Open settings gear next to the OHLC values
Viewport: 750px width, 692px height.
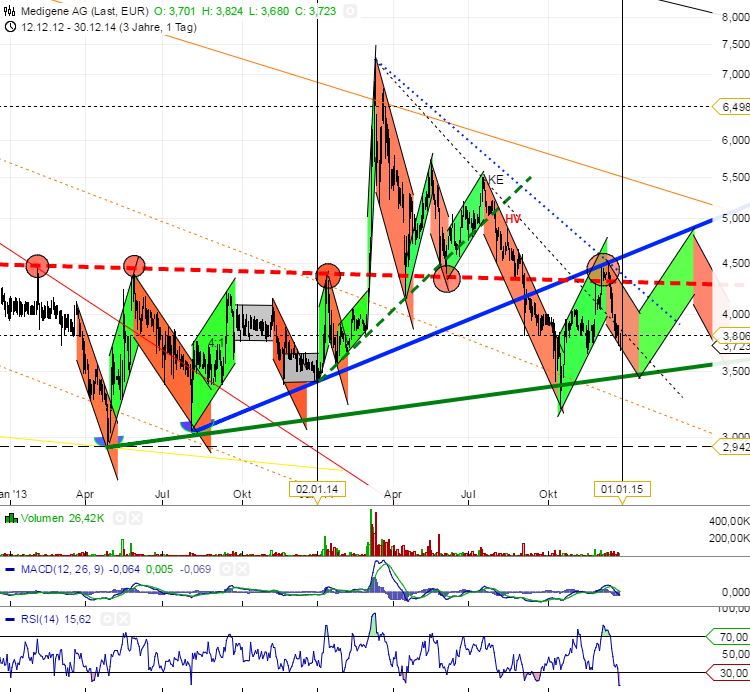tap(350, 11)
